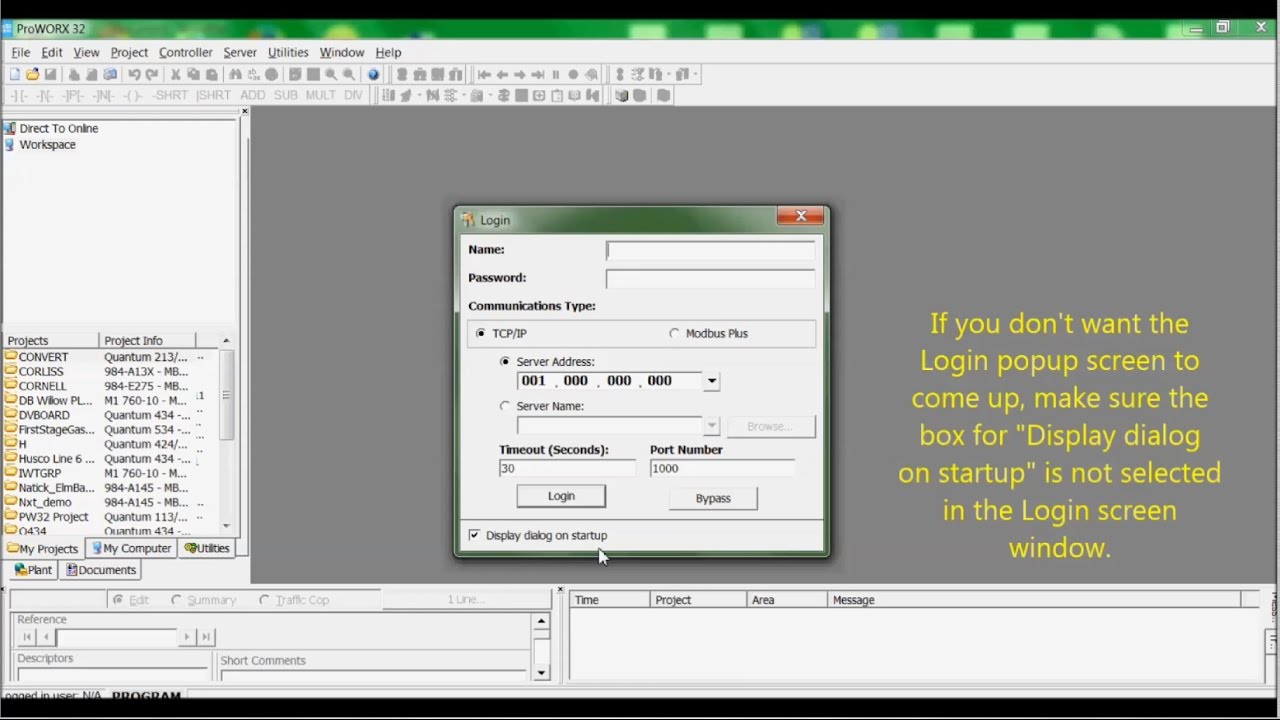
Task: Open the Server menu
Action: (x=240, y=52)
